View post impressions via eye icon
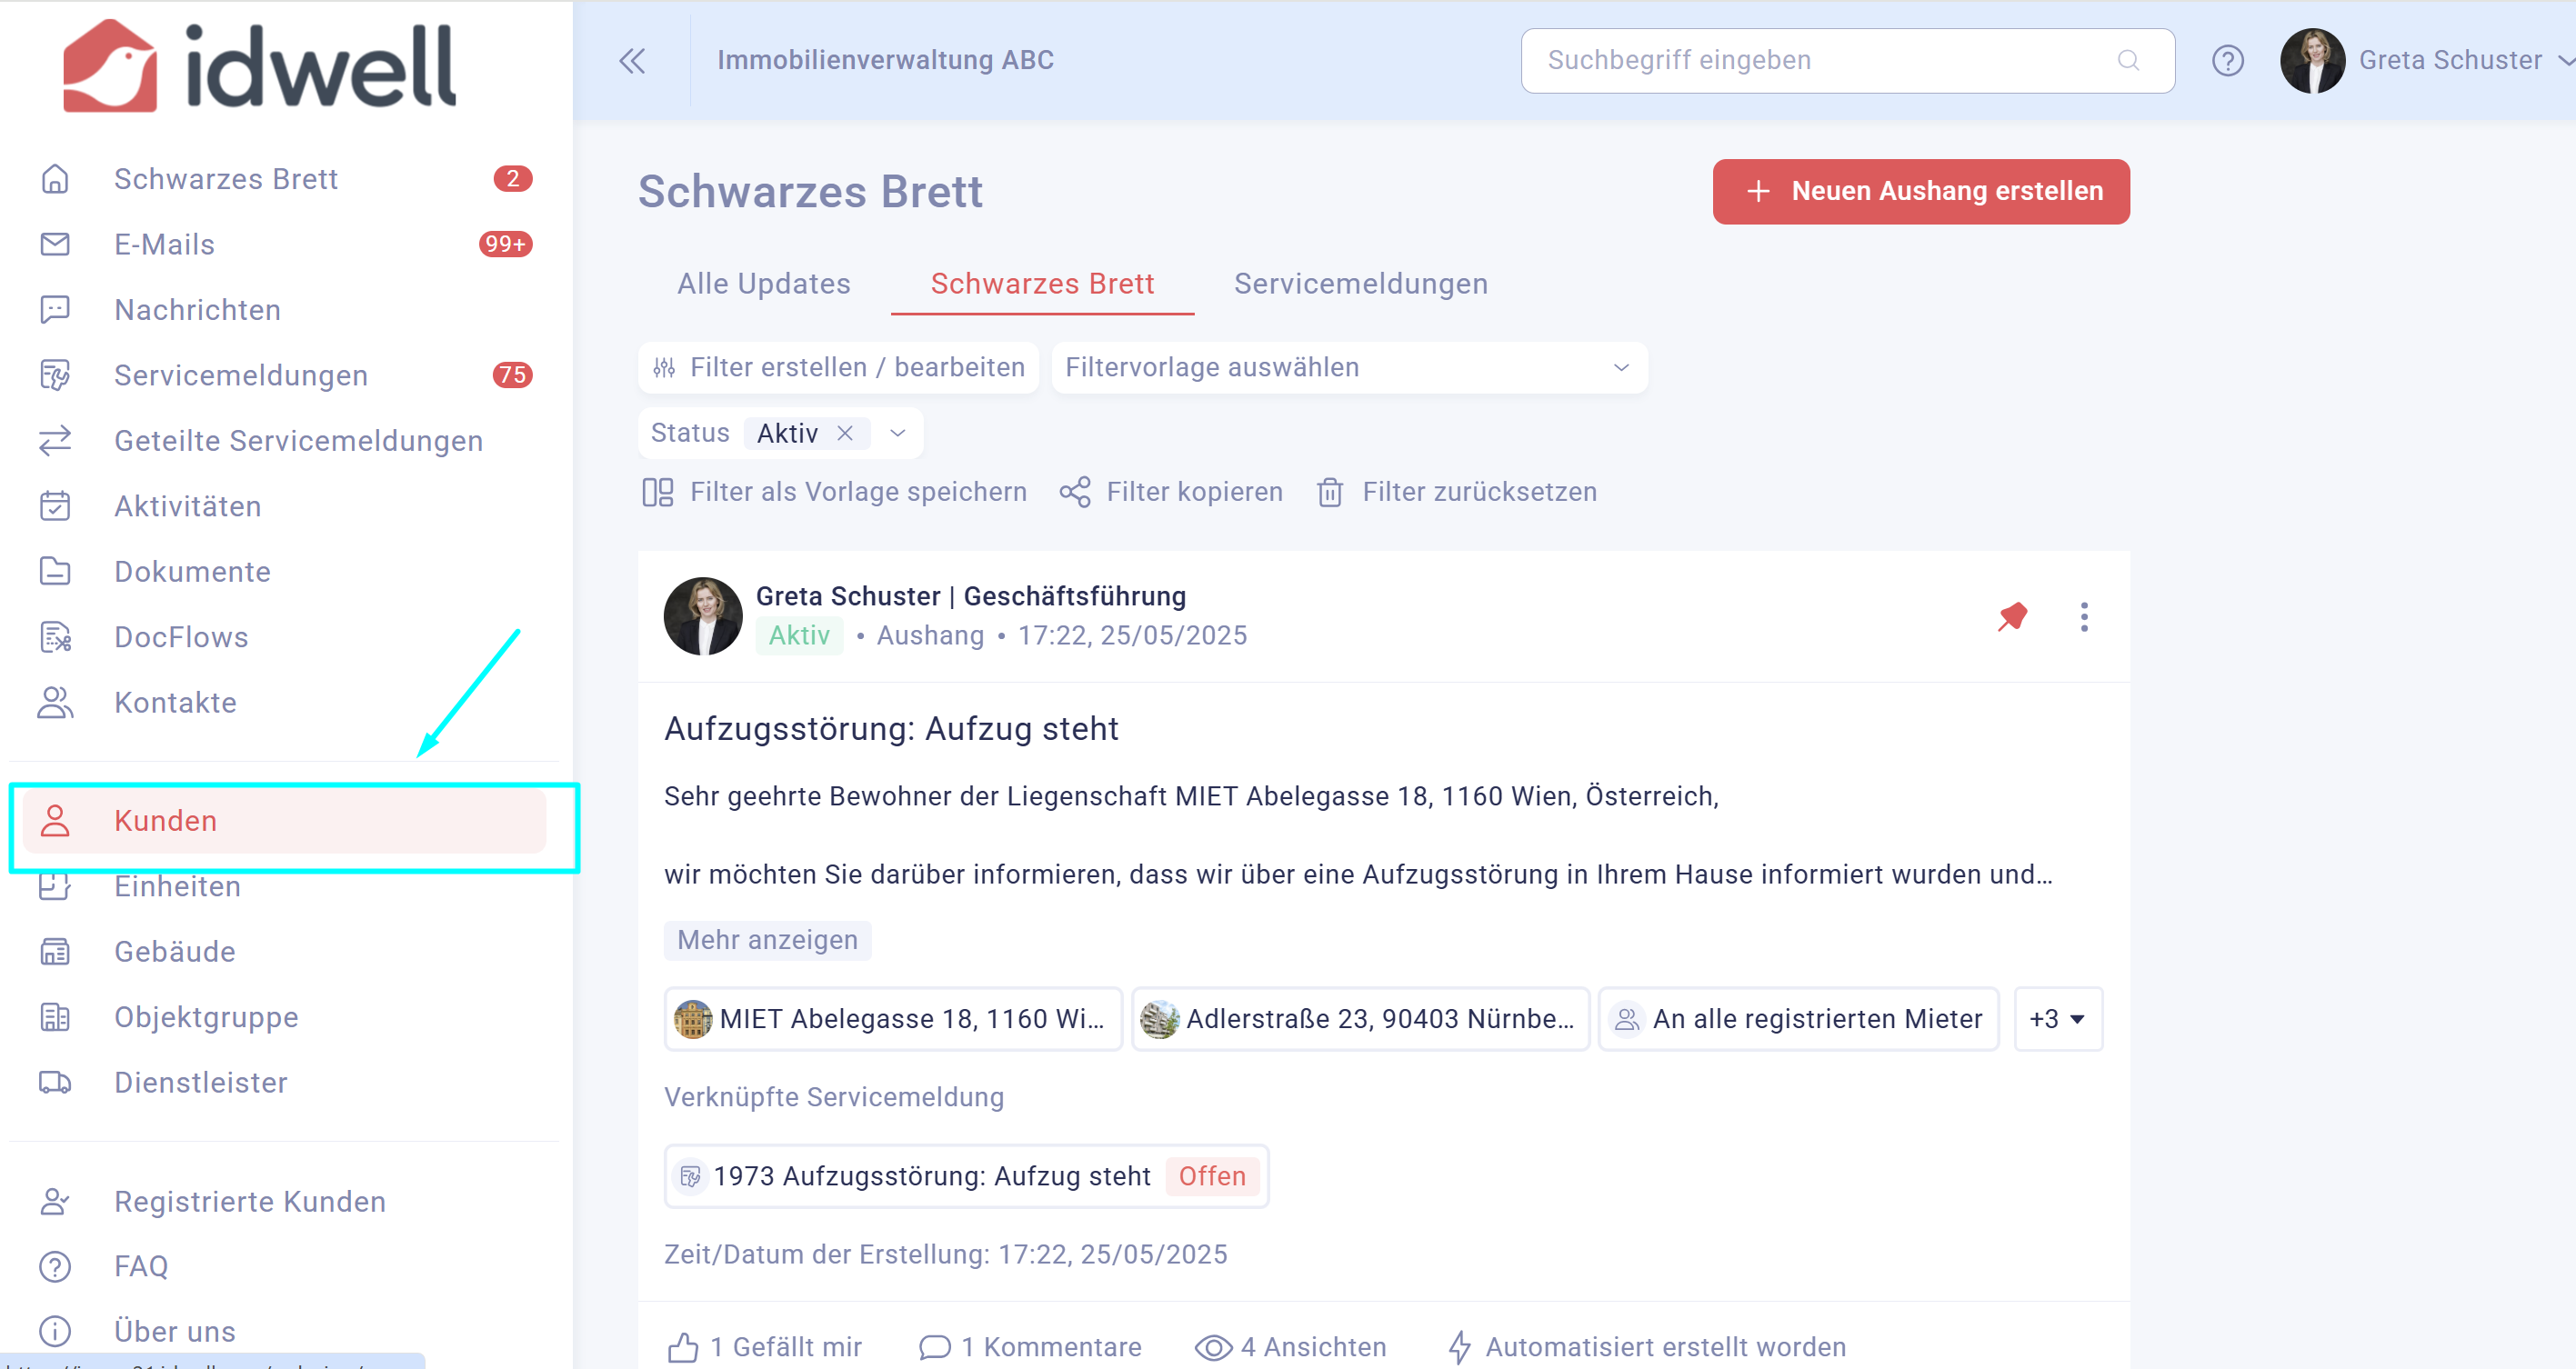2576x1369 pixels. coord(1213,1347)
